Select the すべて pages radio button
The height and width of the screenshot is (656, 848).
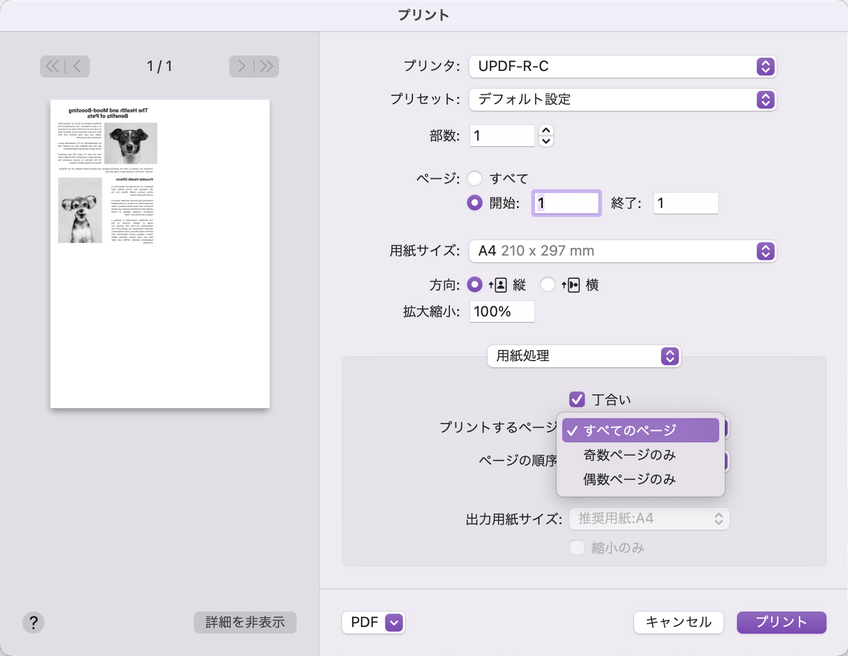tap(475, 179)
